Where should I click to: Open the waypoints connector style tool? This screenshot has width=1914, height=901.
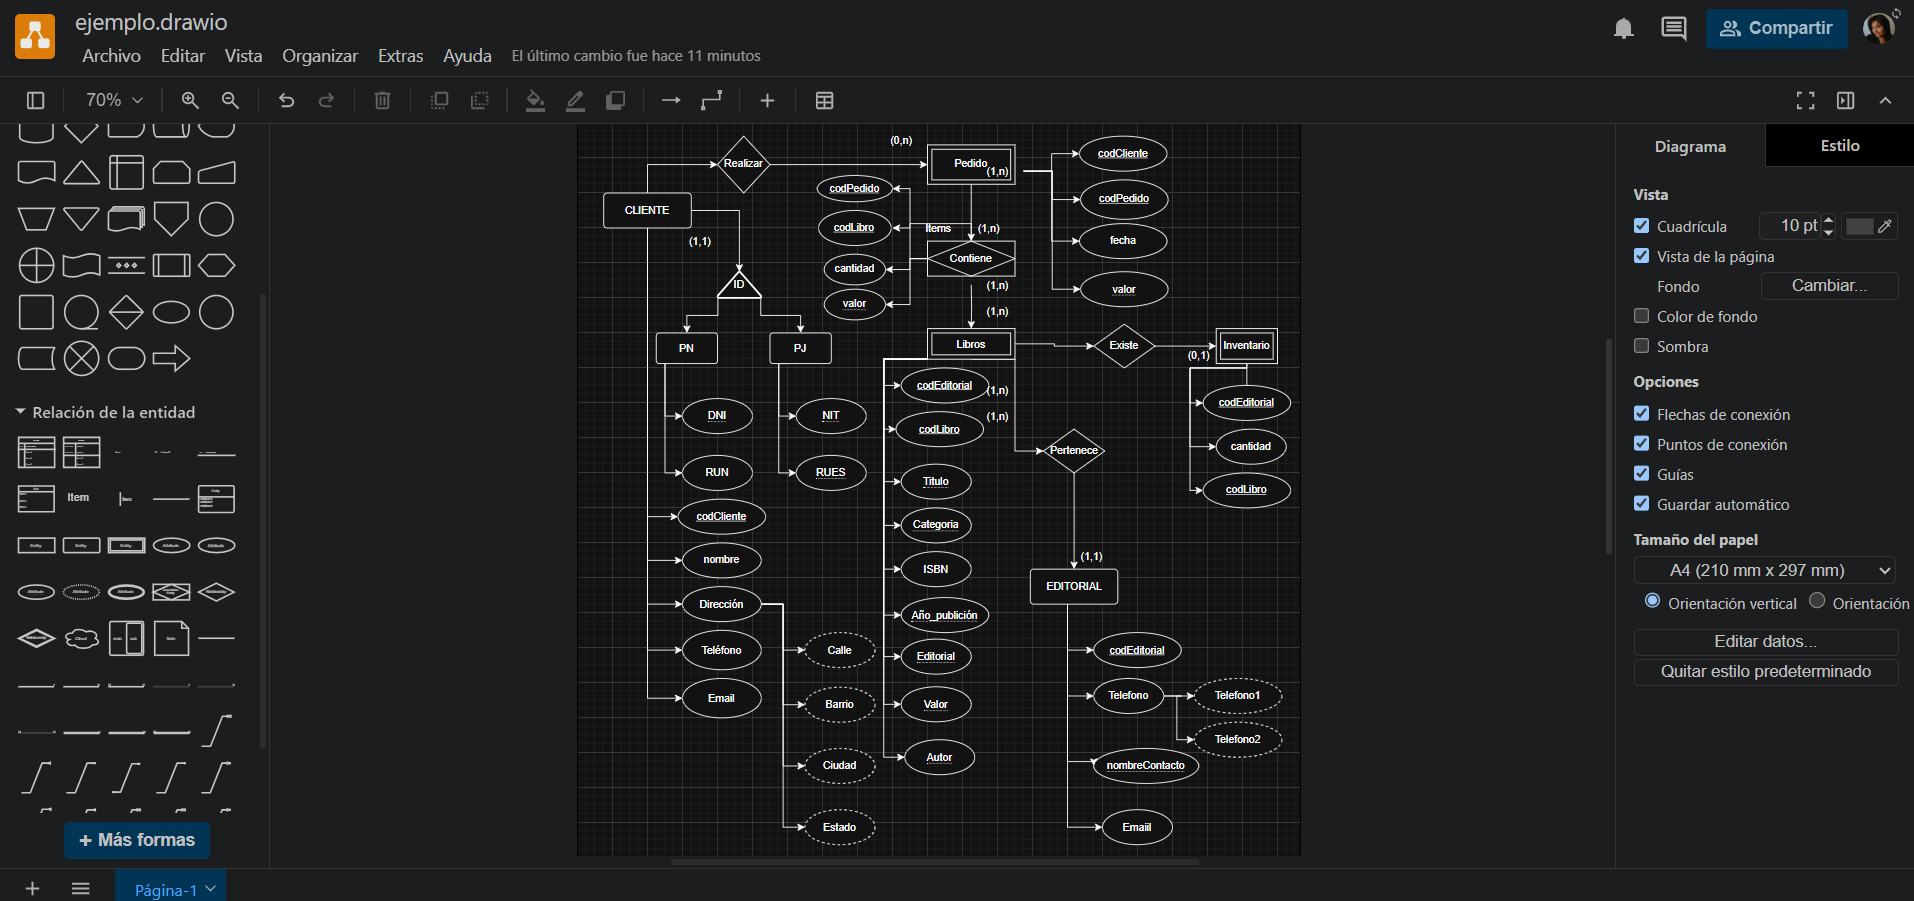(x=711, y=100)
